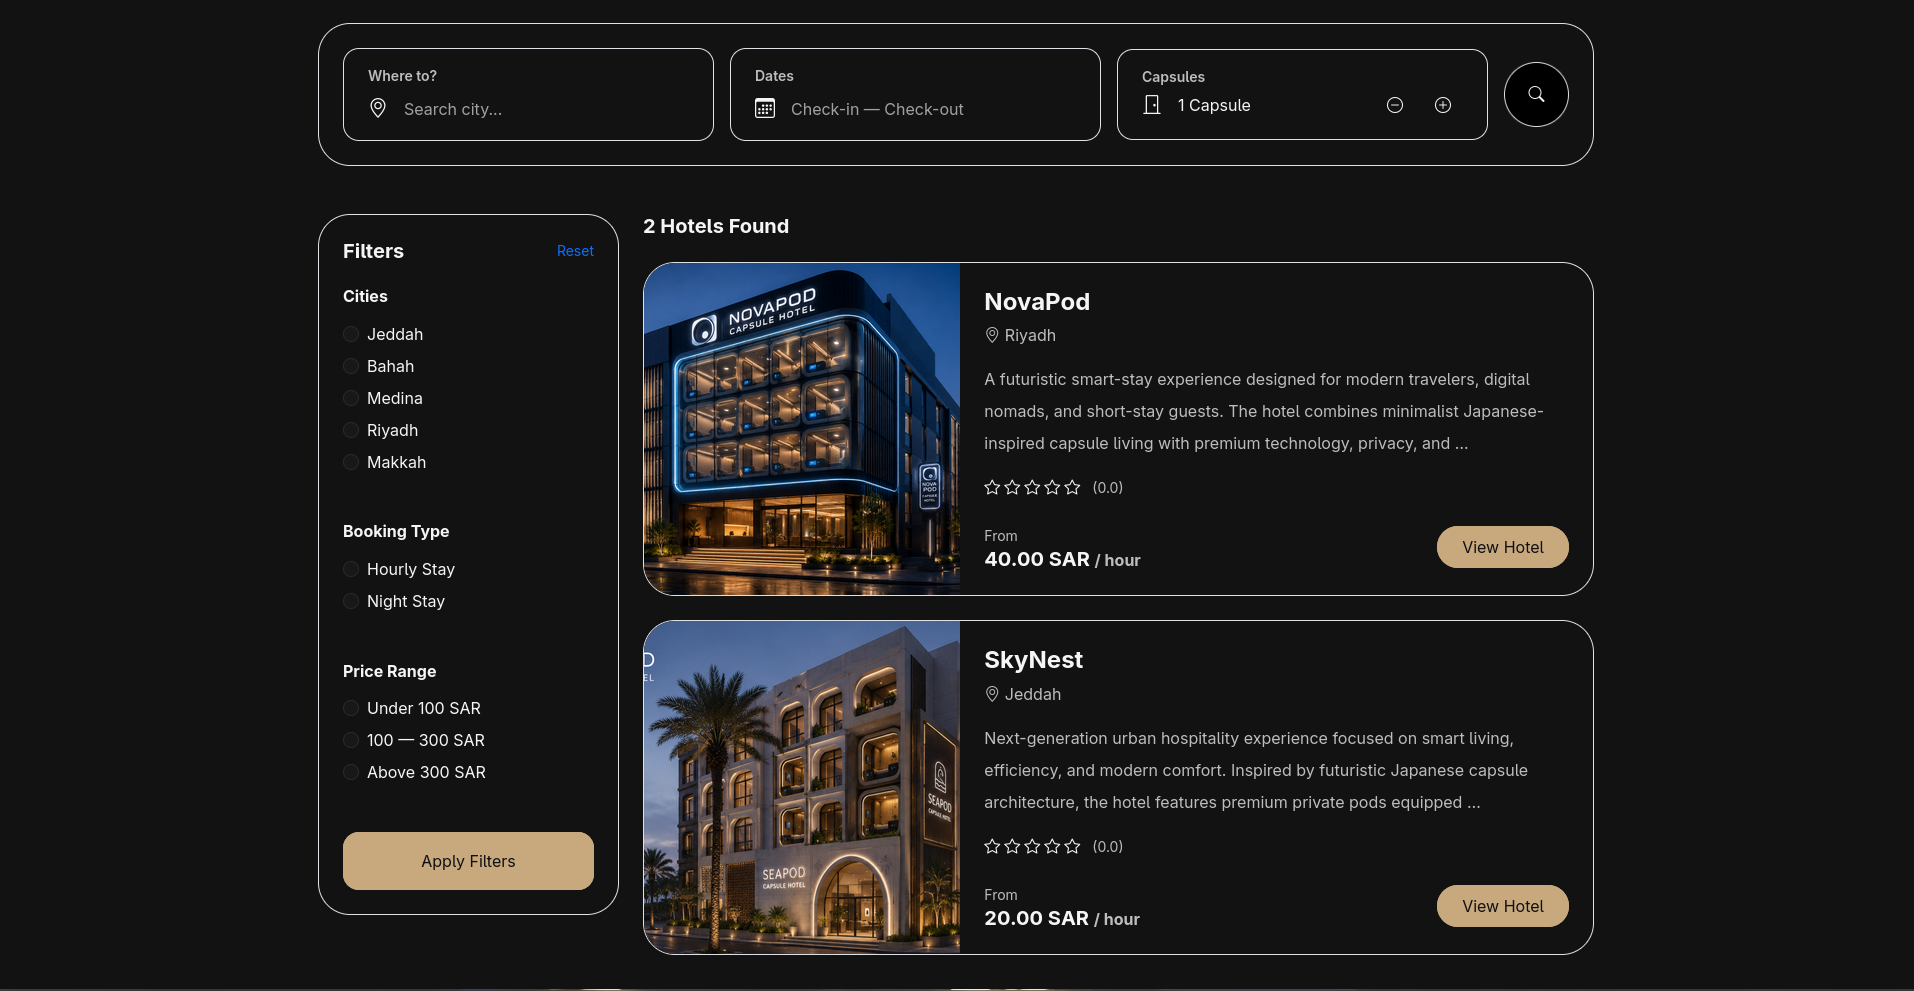Click the Price Range section label

pos(389,671)
